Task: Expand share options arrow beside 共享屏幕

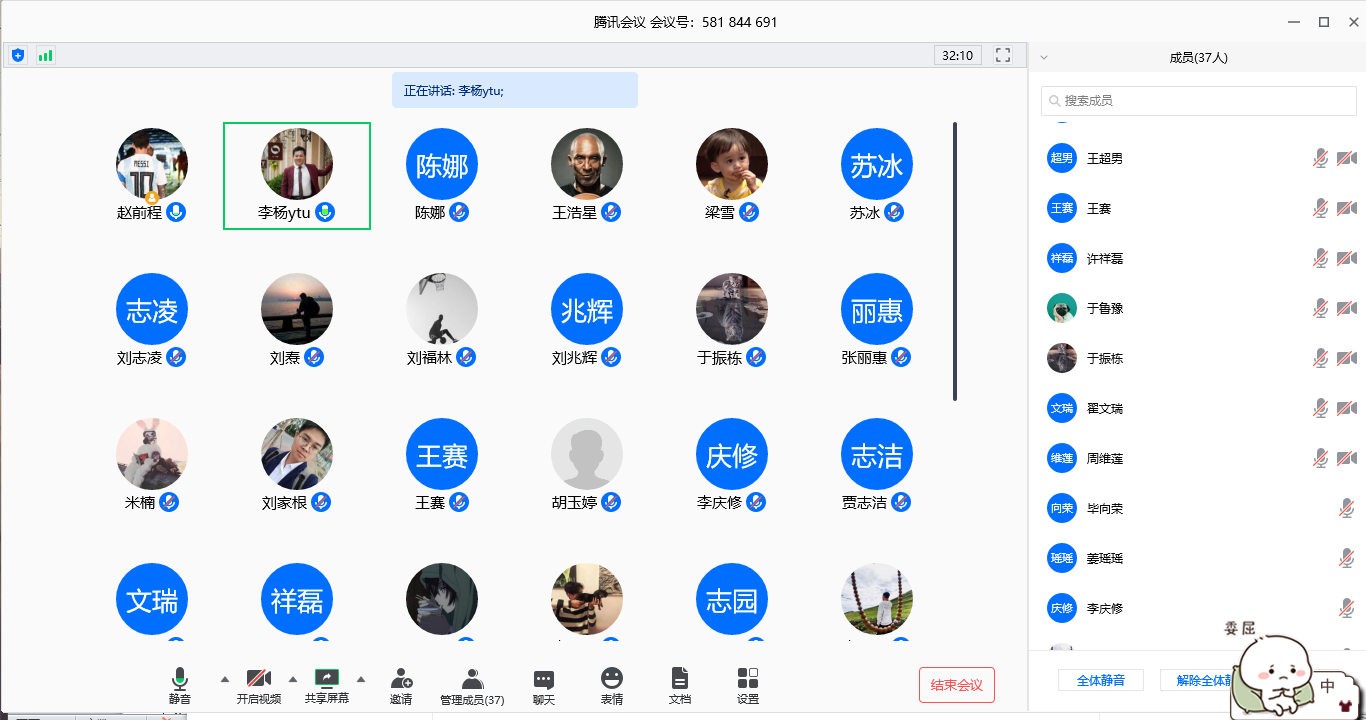Action: coord(361,679)
